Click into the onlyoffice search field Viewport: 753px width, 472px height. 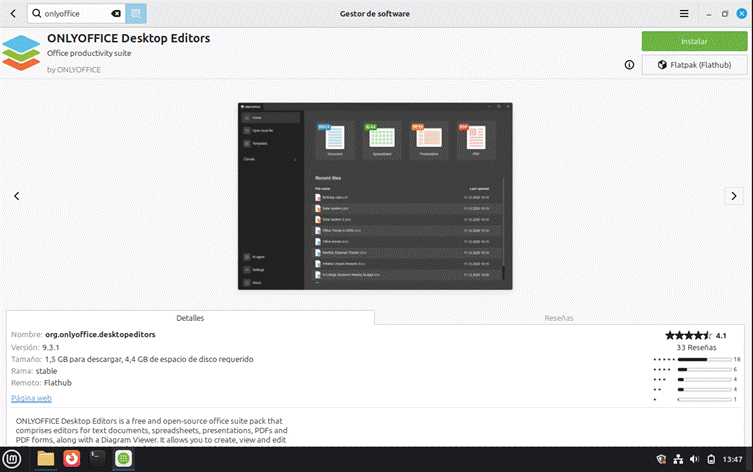[x=77, y=13]
